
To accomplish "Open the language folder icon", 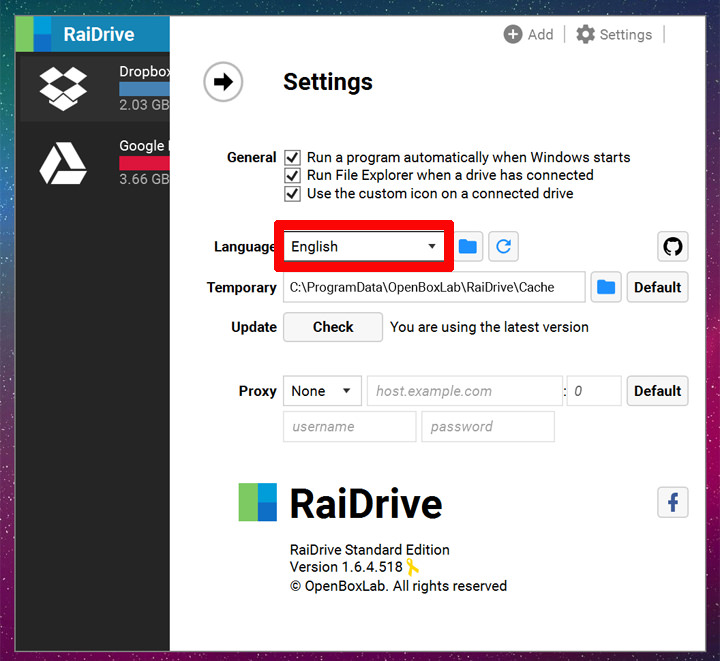I will [468, 246].
